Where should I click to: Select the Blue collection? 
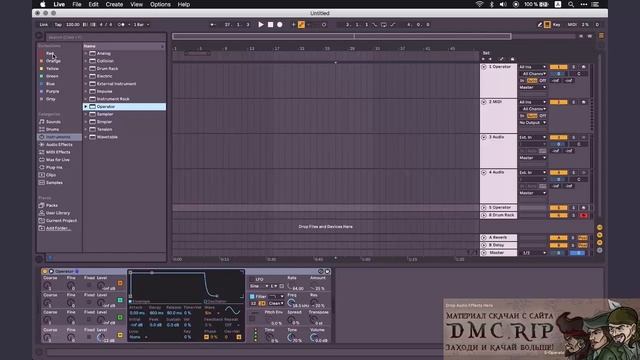pyautogui.click(x=50, y=84)
